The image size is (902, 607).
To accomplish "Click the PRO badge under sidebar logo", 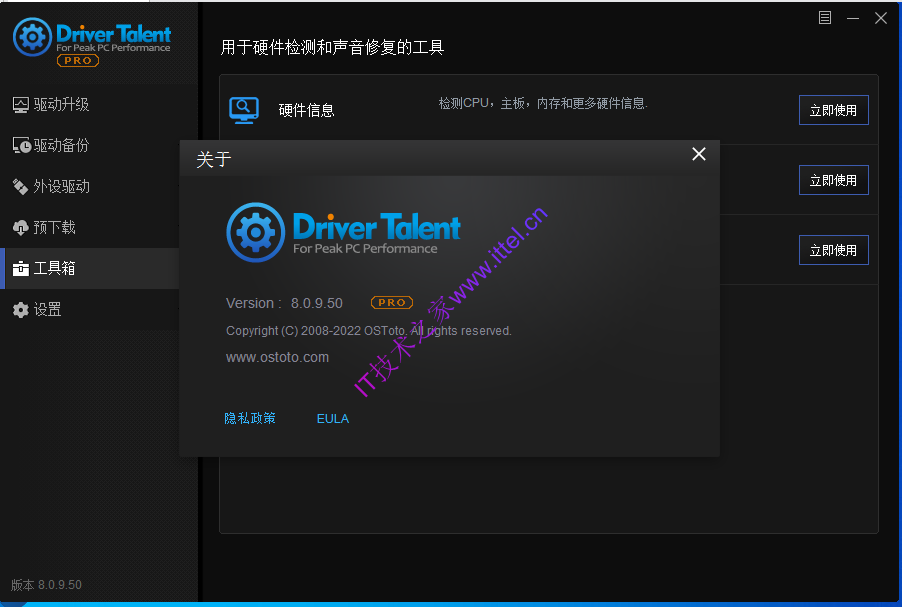I will tap(78, 60).
